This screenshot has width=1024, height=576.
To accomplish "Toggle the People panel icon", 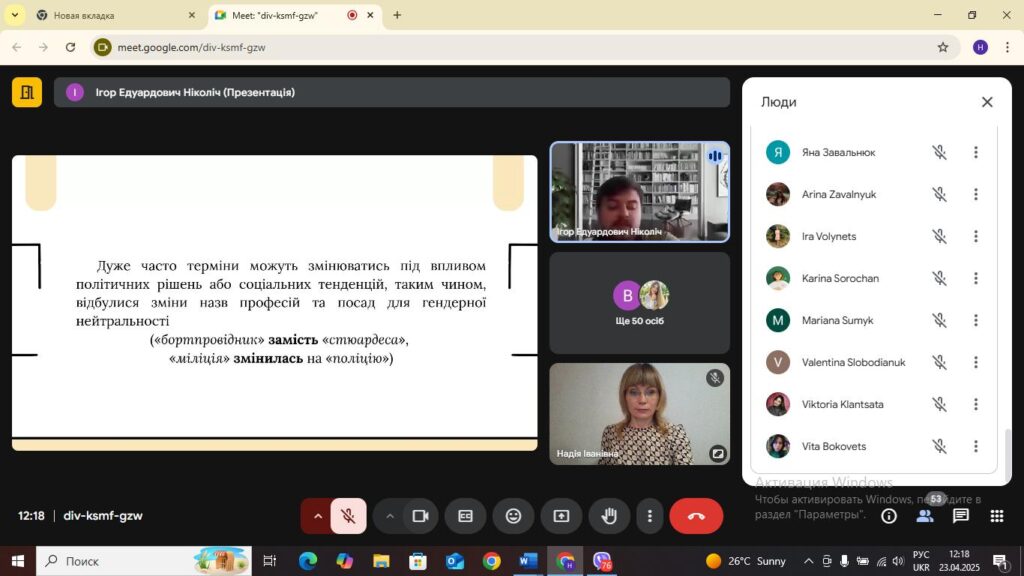I will [x=925, y=516].
